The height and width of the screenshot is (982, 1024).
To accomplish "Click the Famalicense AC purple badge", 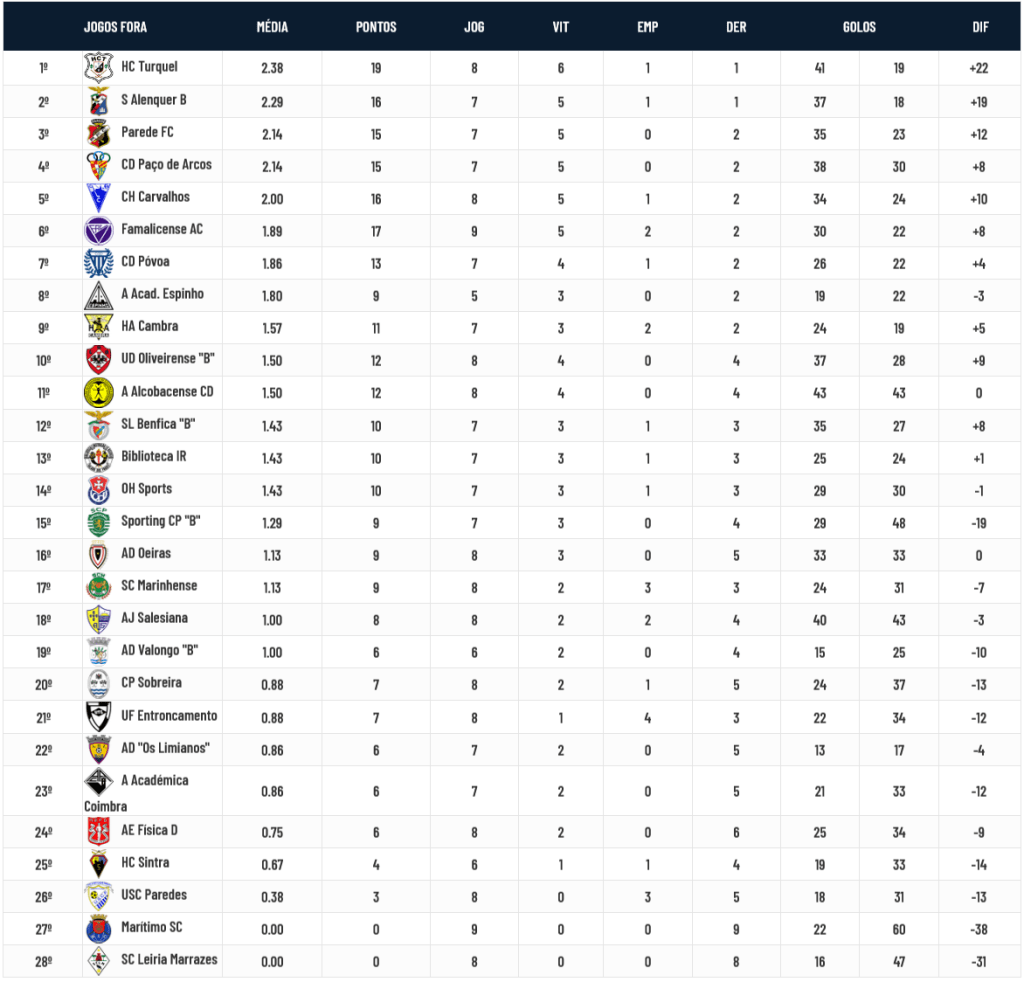I will [x=99, y=230].
